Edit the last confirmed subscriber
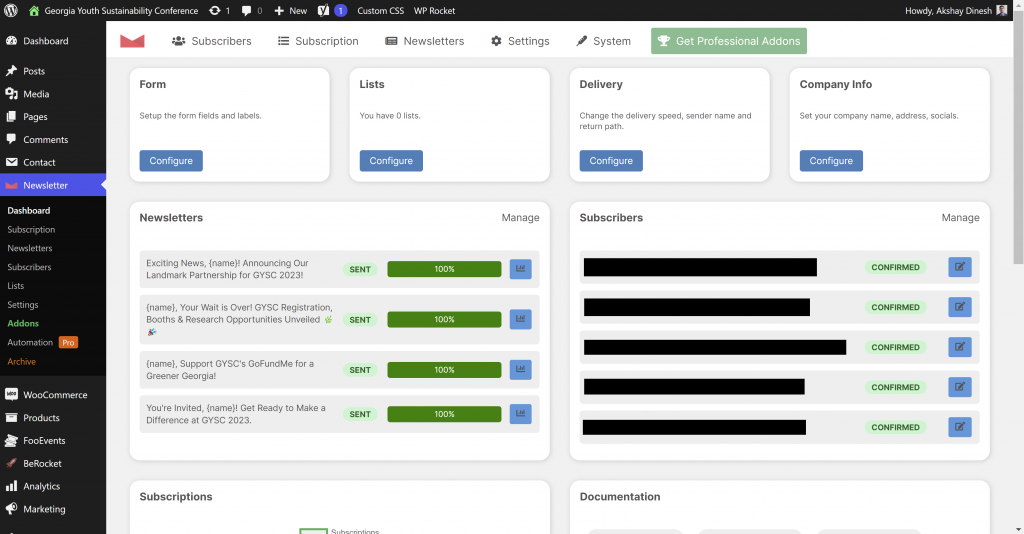Viewport: 1024px width, 534px height. [959, 427]
